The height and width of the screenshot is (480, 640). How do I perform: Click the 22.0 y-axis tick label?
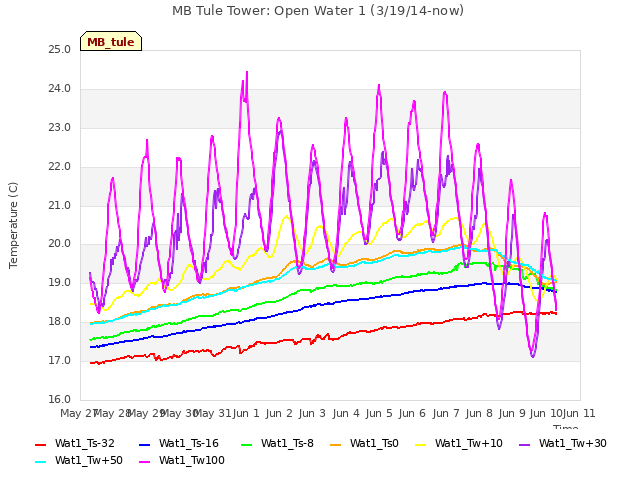pos(60,167)
